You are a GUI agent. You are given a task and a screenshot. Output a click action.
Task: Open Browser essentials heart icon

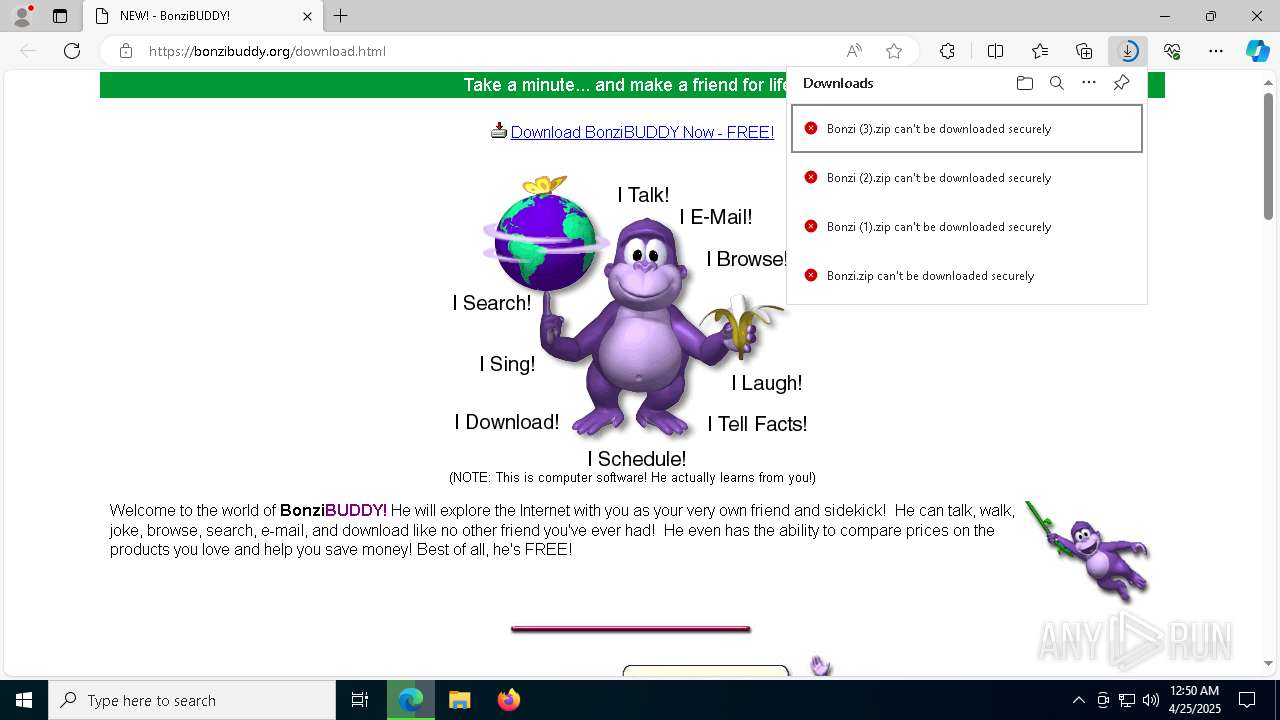1172,51
